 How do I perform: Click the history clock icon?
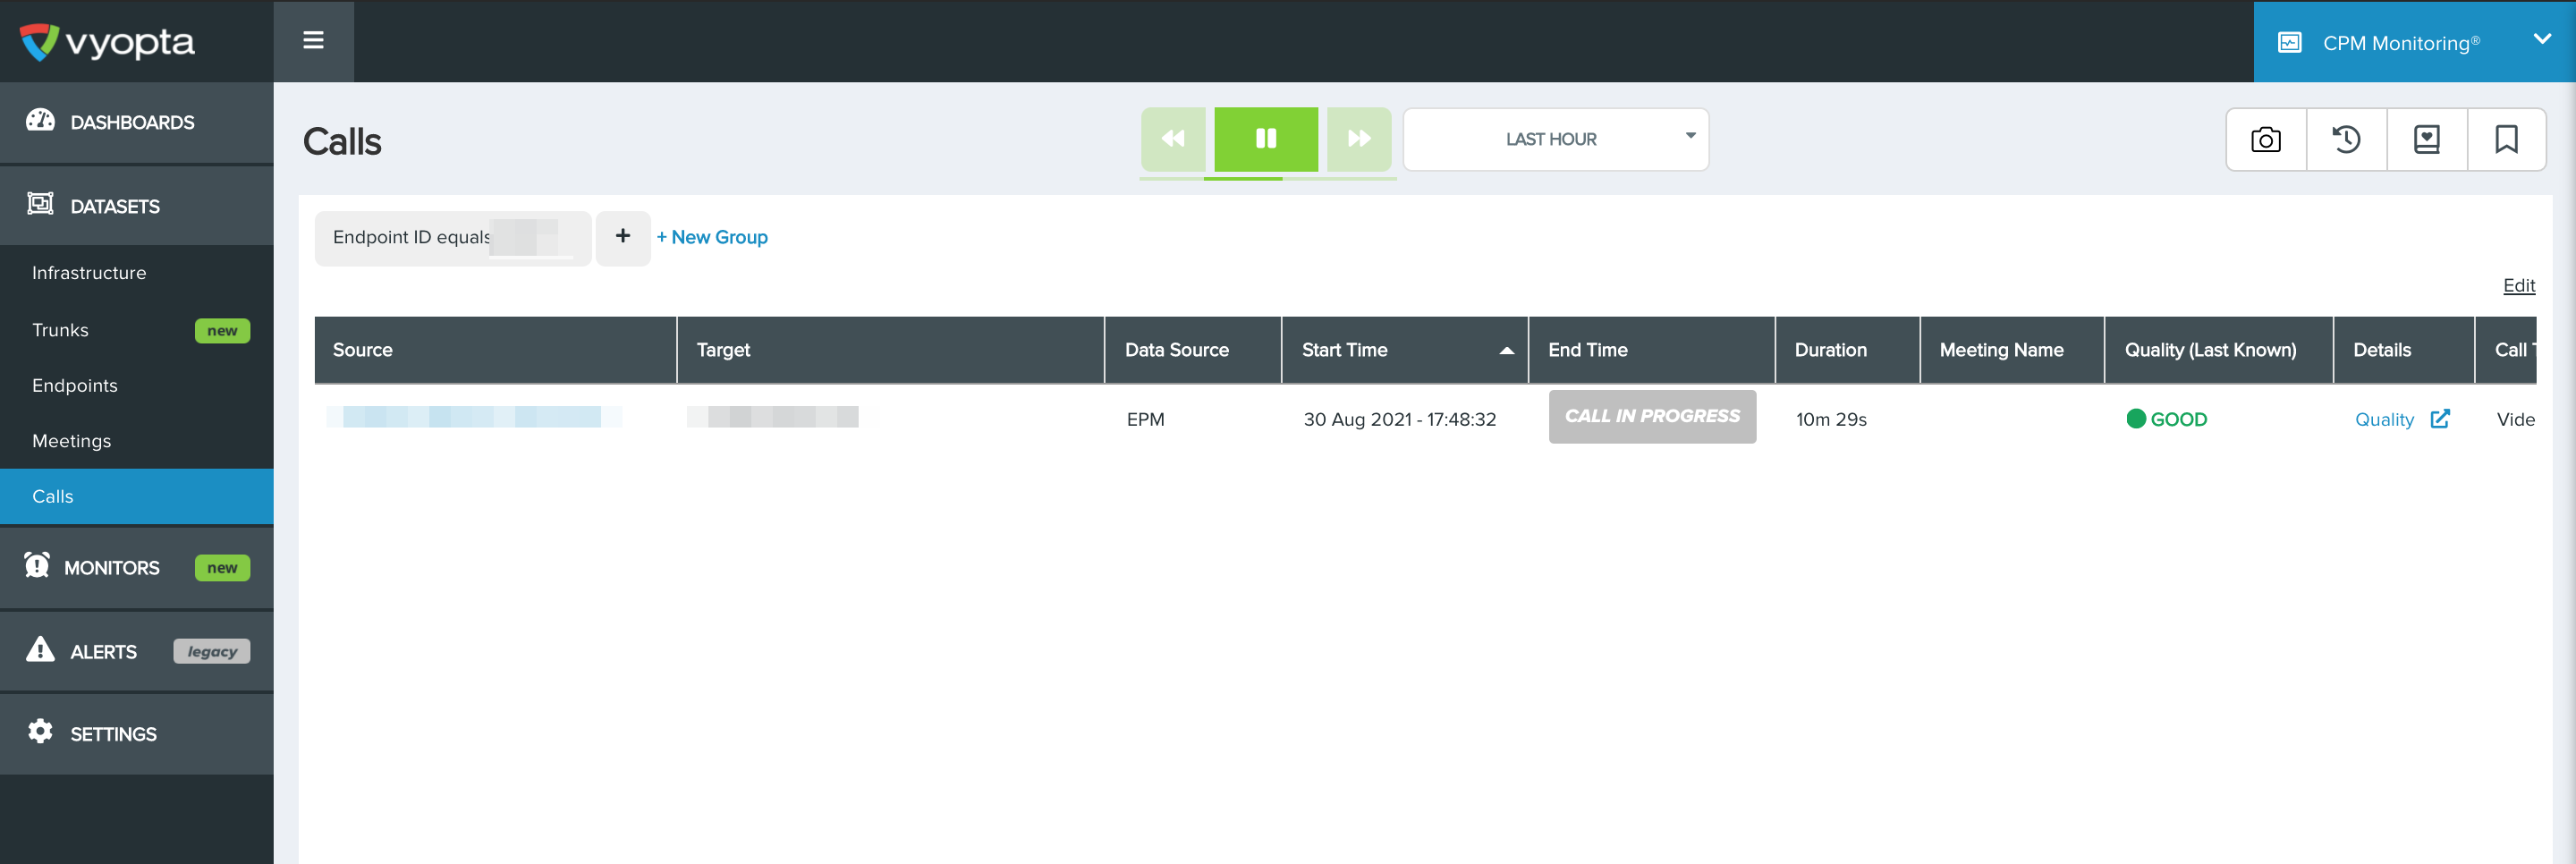coord(2346,139)
